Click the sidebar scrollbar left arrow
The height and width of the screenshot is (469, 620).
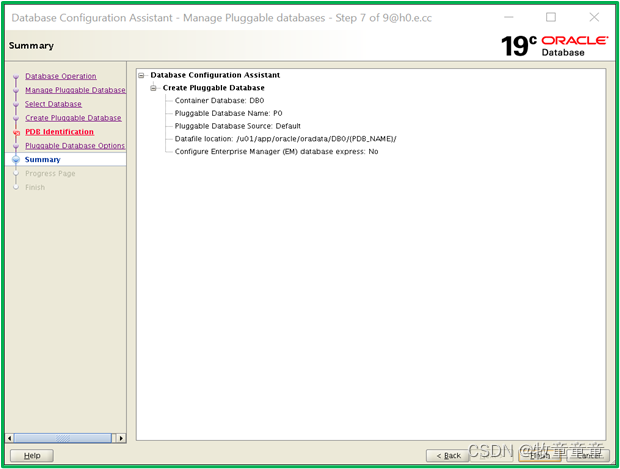coord(9,438)
